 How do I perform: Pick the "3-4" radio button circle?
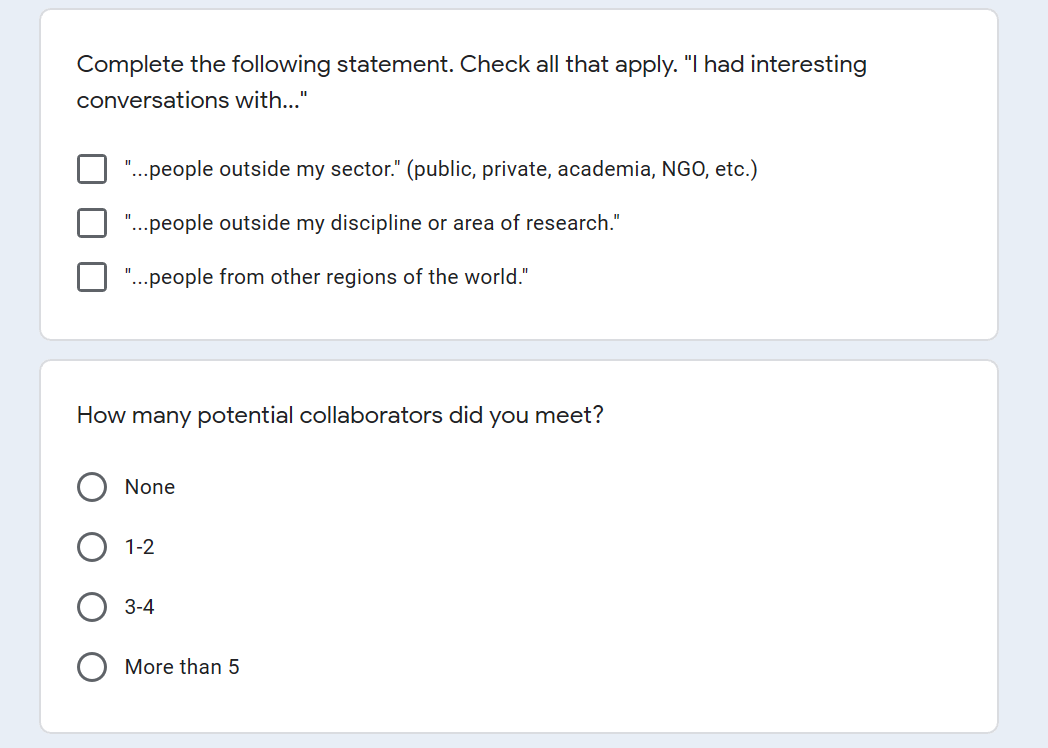(x=92, y=607)
